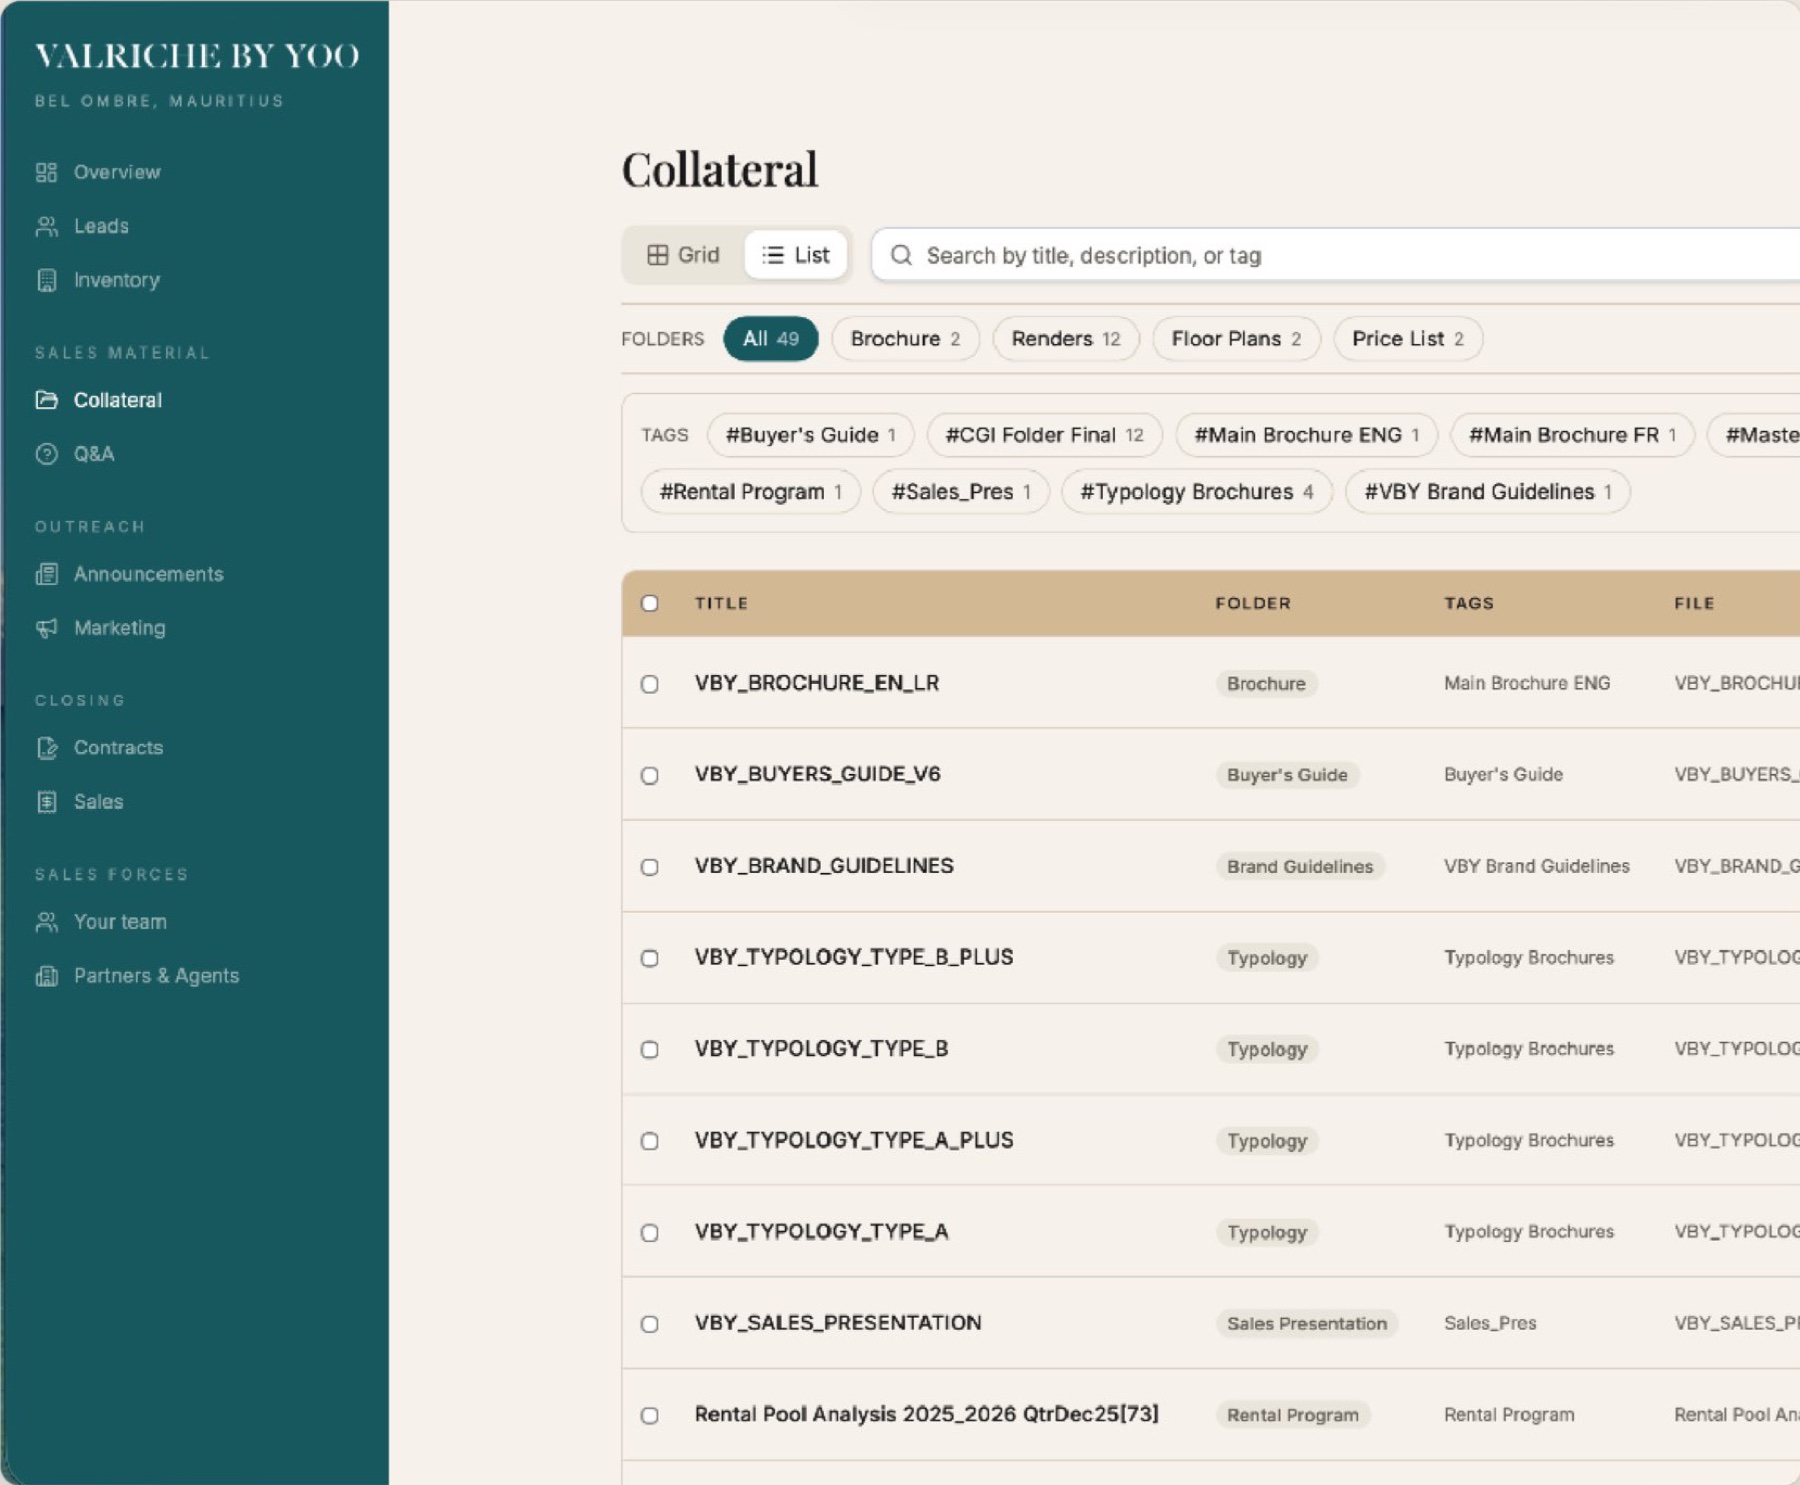
Task: Click the Collateral folder icon
Action: pos(46,400)
